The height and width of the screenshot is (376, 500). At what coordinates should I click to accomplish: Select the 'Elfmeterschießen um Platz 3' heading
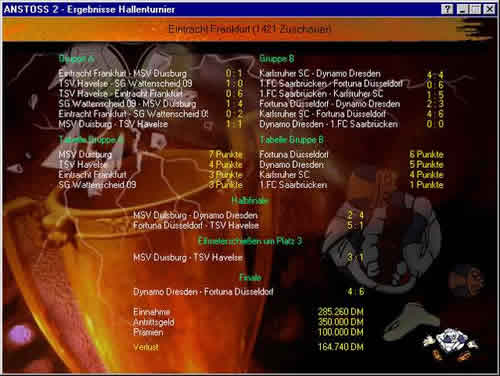click(x=250, y=241)
